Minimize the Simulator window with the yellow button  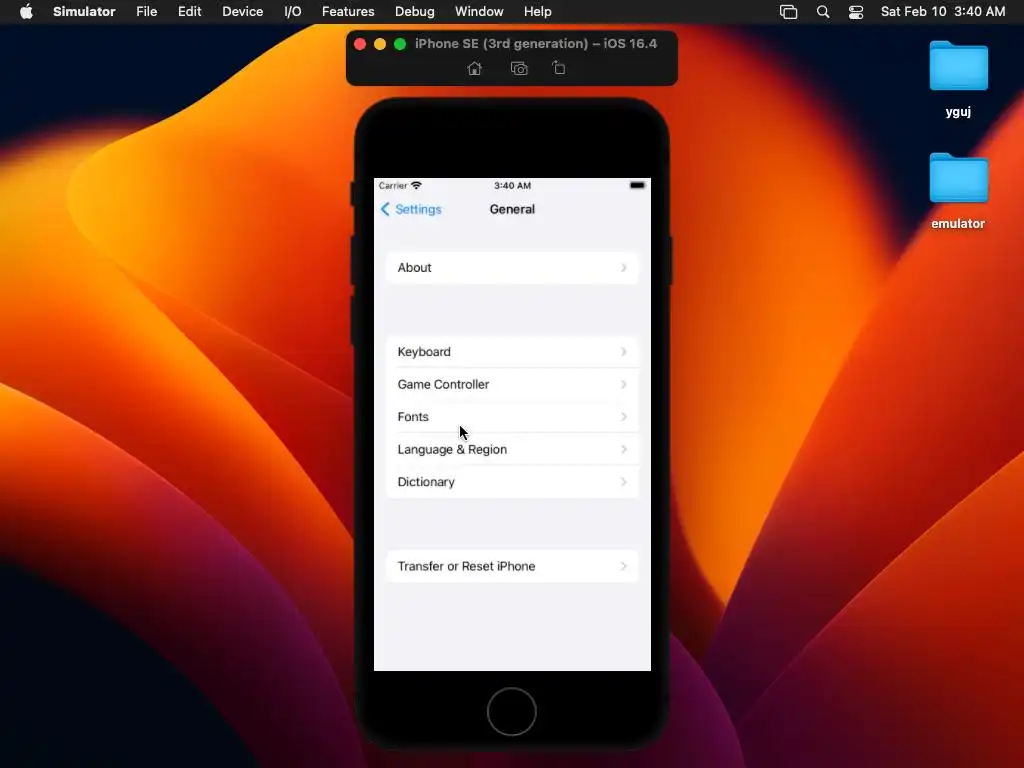[380, 44]
